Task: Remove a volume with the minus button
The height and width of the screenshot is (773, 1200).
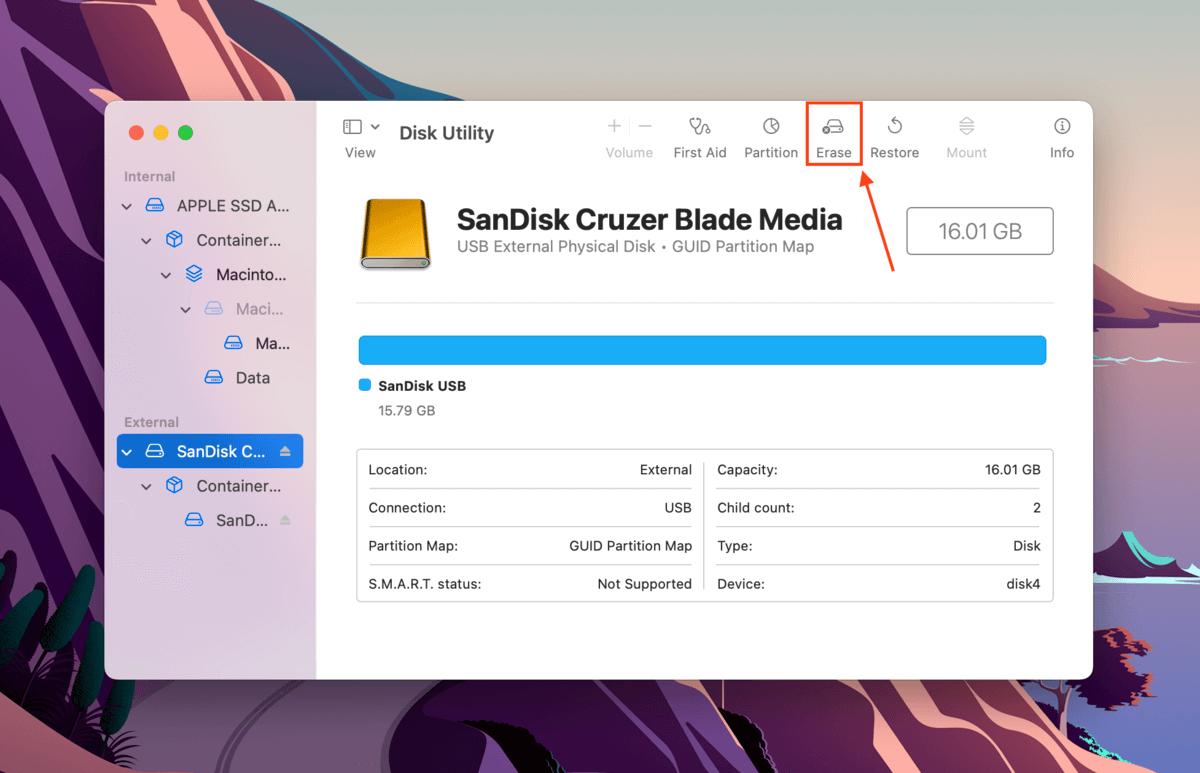Action: click(x=645, y=126)
